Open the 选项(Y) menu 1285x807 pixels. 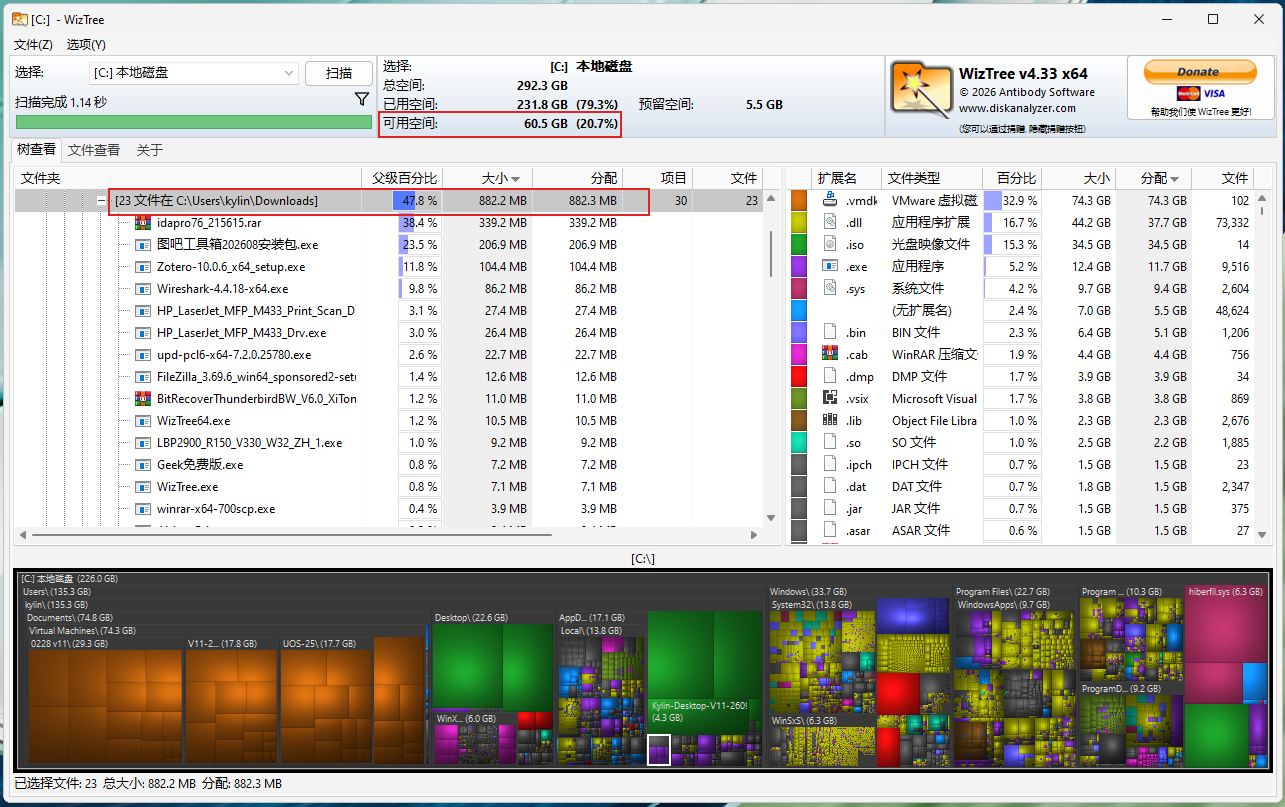pyautogui.click(x=86, y=45)
